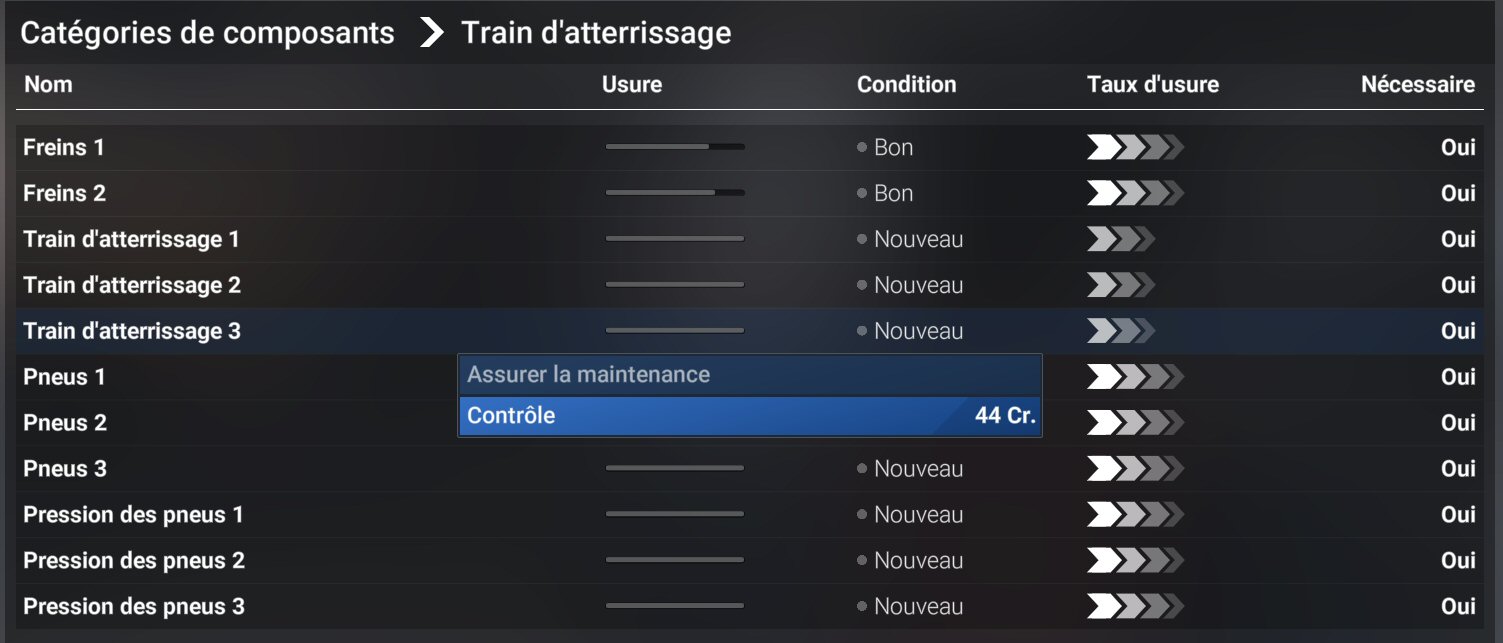Screen dimensions: 1503x643
Task: Sort by the Usure column header
Action: pyautogui.click(x=631, y=85)
